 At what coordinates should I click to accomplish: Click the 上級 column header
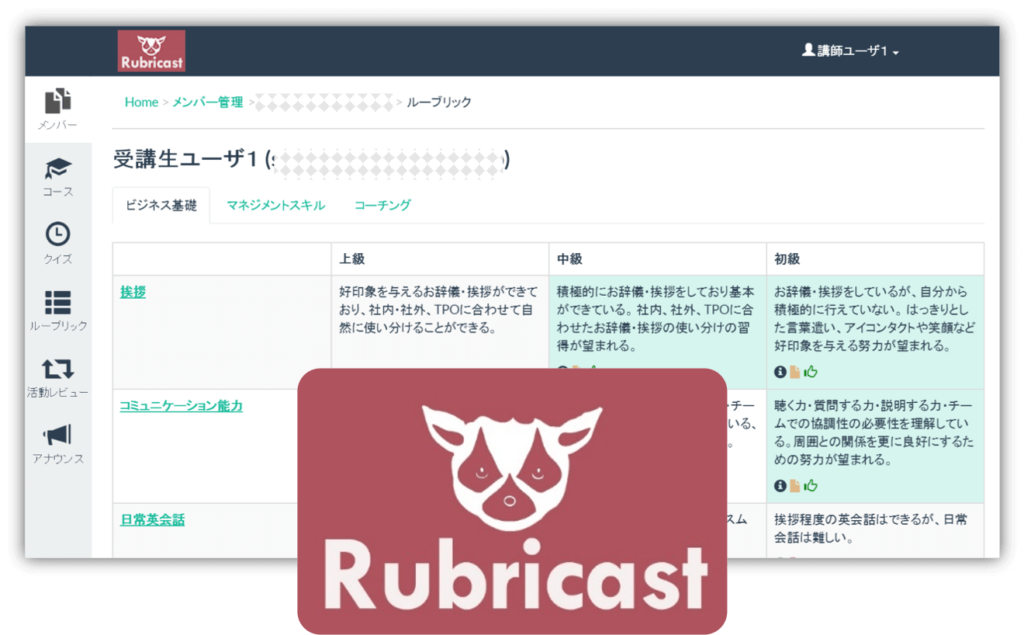tap(440, 259)
